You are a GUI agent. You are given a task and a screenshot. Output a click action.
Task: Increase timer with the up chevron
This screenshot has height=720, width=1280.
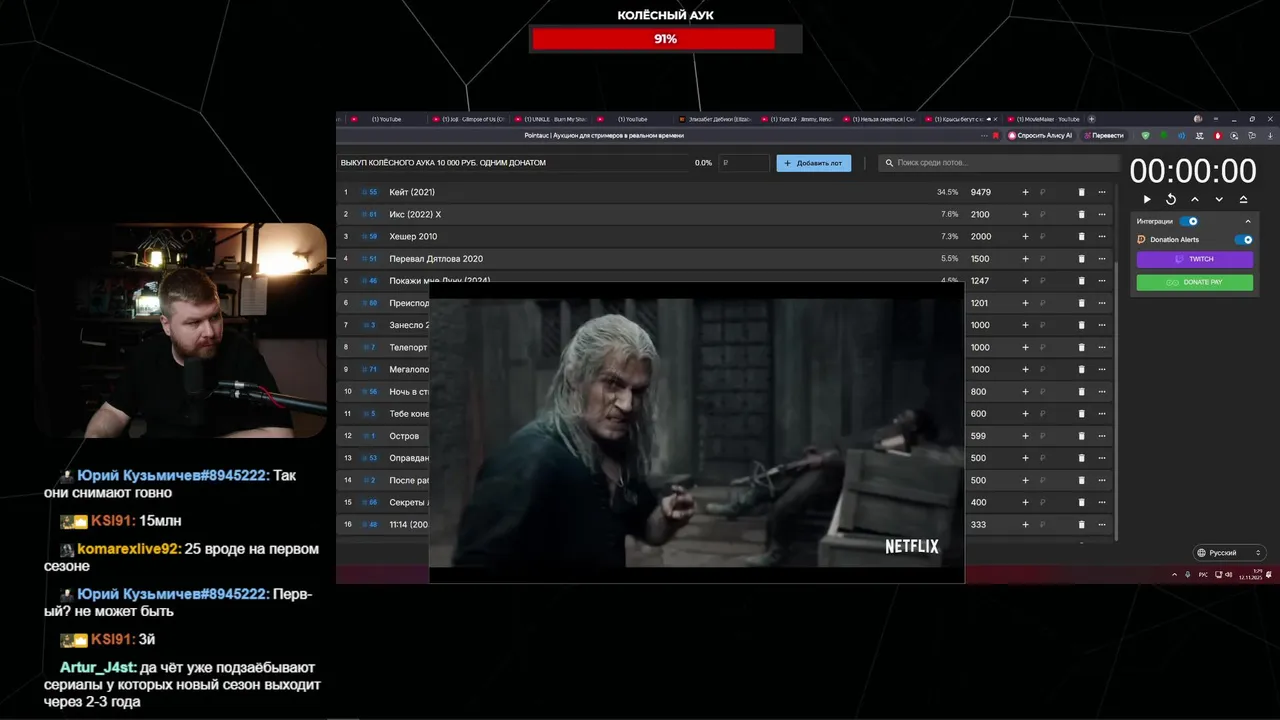[1195, 199]
